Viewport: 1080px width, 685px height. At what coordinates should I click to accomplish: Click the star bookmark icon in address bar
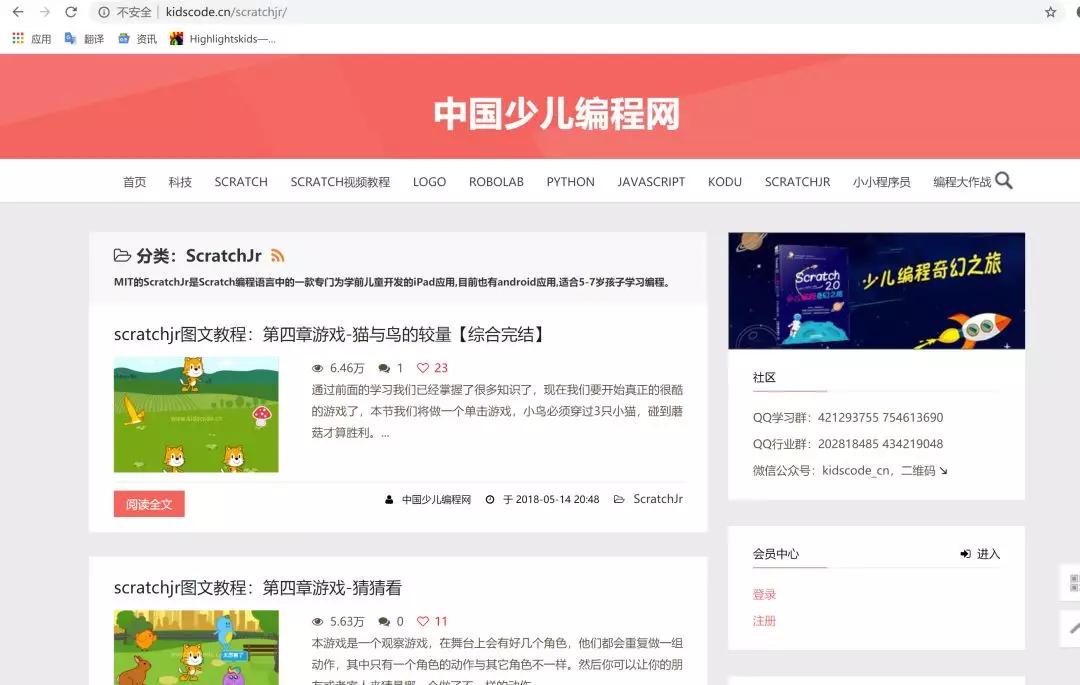pyautogui.click(x=1049, y=14)
